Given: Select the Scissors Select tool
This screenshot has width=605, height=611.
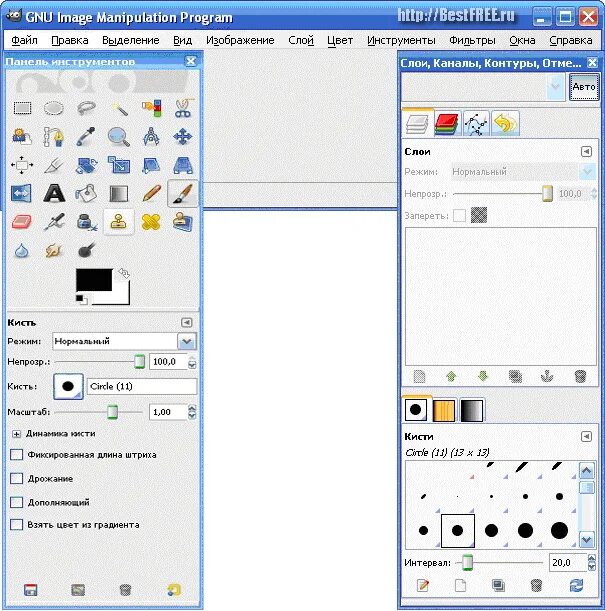Looking at the screenshot, I should click(183, 108).
